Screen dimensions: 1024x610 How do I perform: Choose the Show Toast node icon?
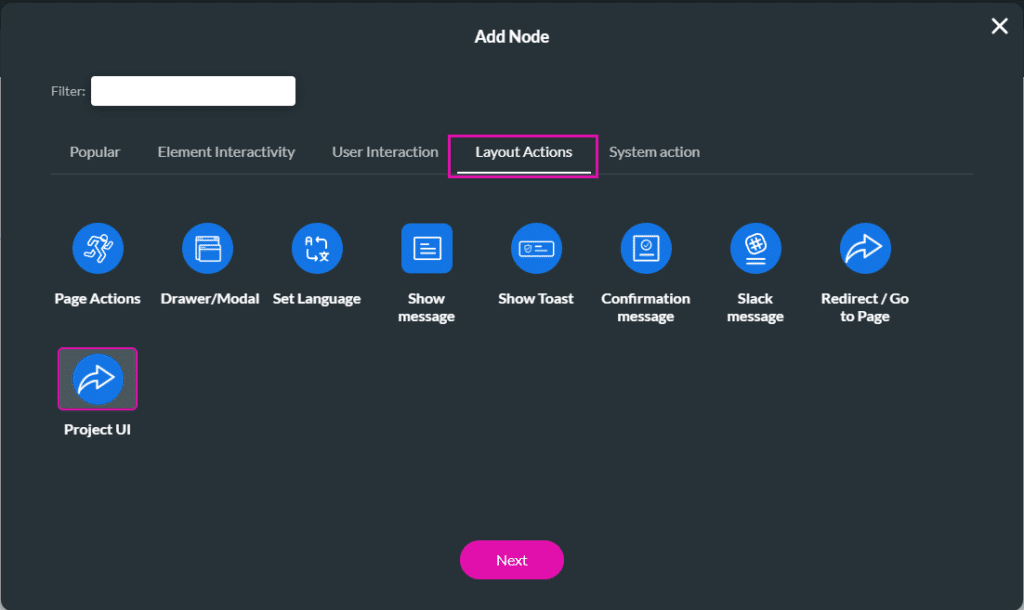coord(536,248)
